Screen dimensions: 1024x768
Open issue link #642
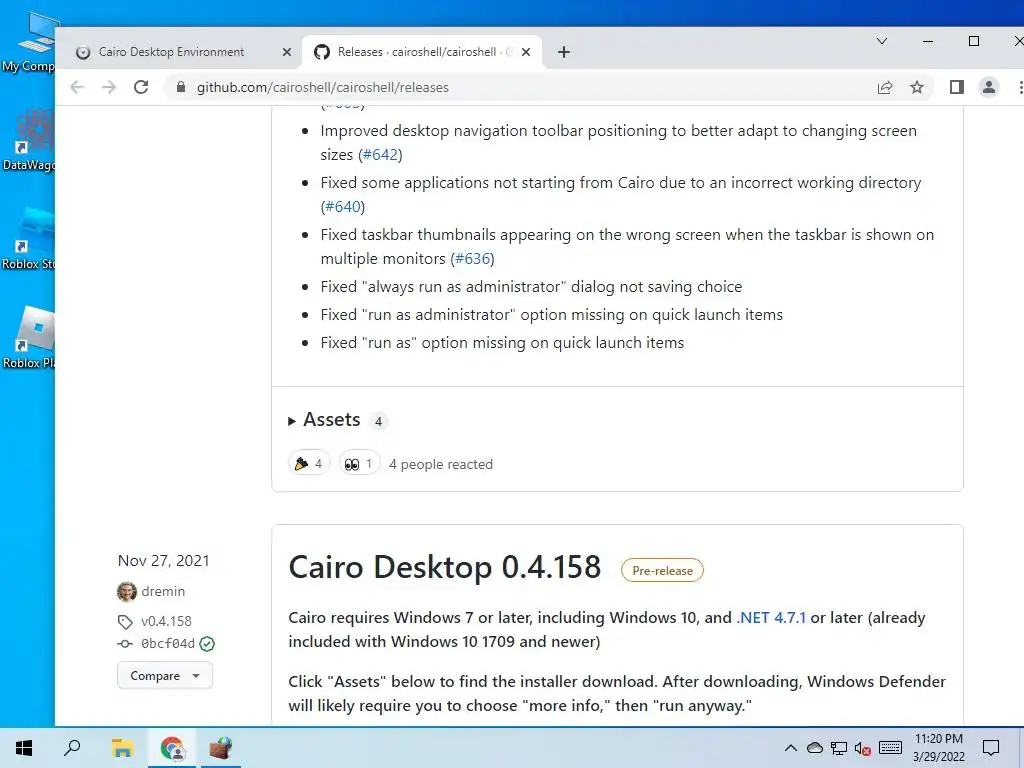pyautogui.click(x=380, y=155)
